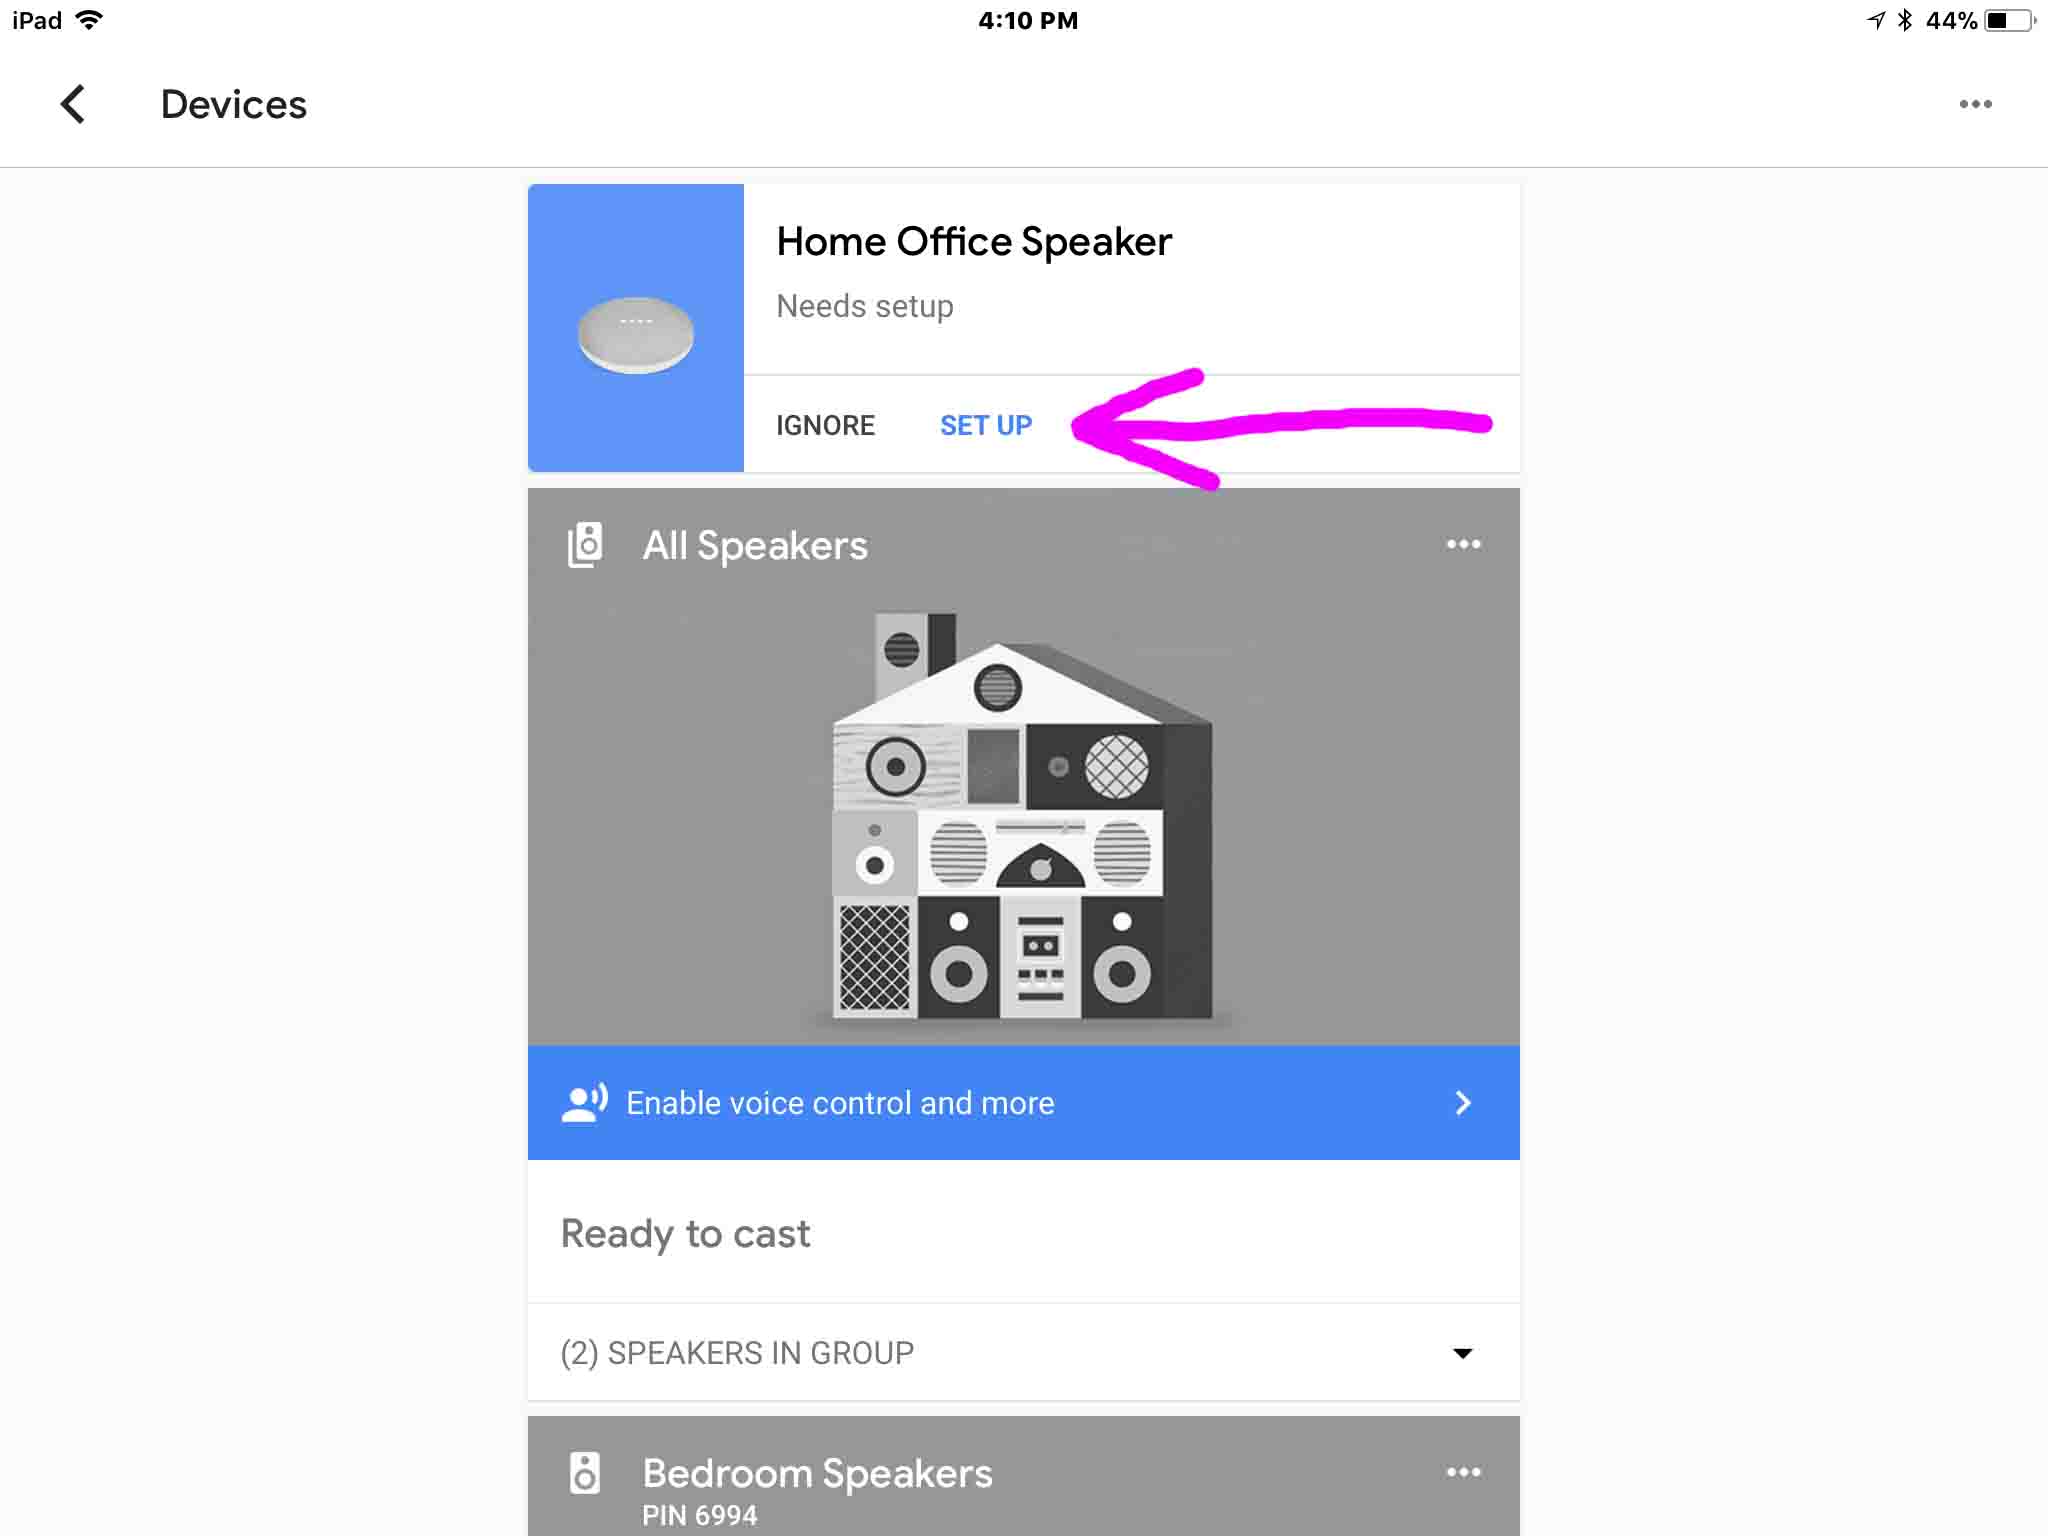Tap the Wi-Fi status icon

[x=90, y=20]
